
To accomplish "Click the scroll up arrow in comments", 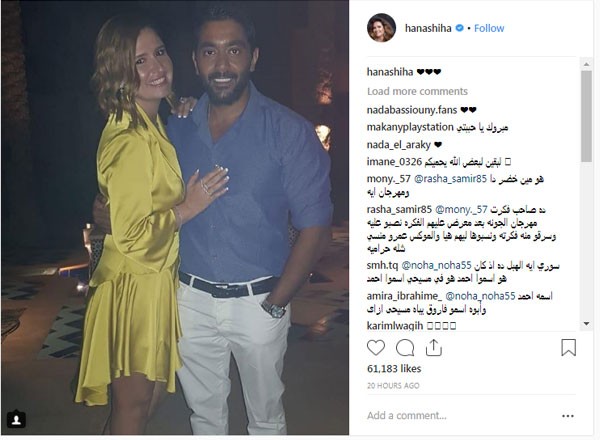I will [x=586, y=64].
